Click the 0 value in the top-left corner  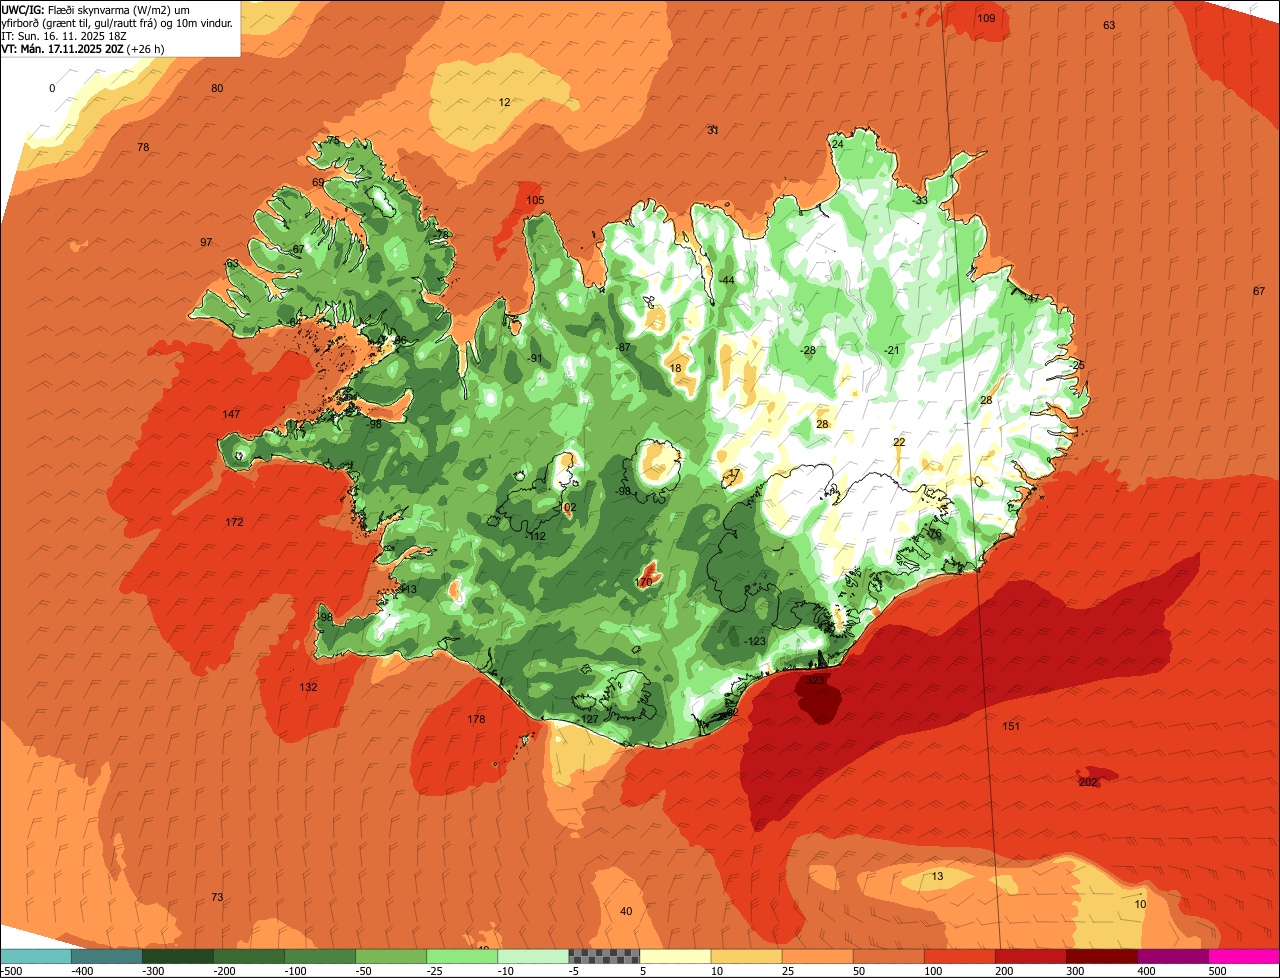point(52,88)
